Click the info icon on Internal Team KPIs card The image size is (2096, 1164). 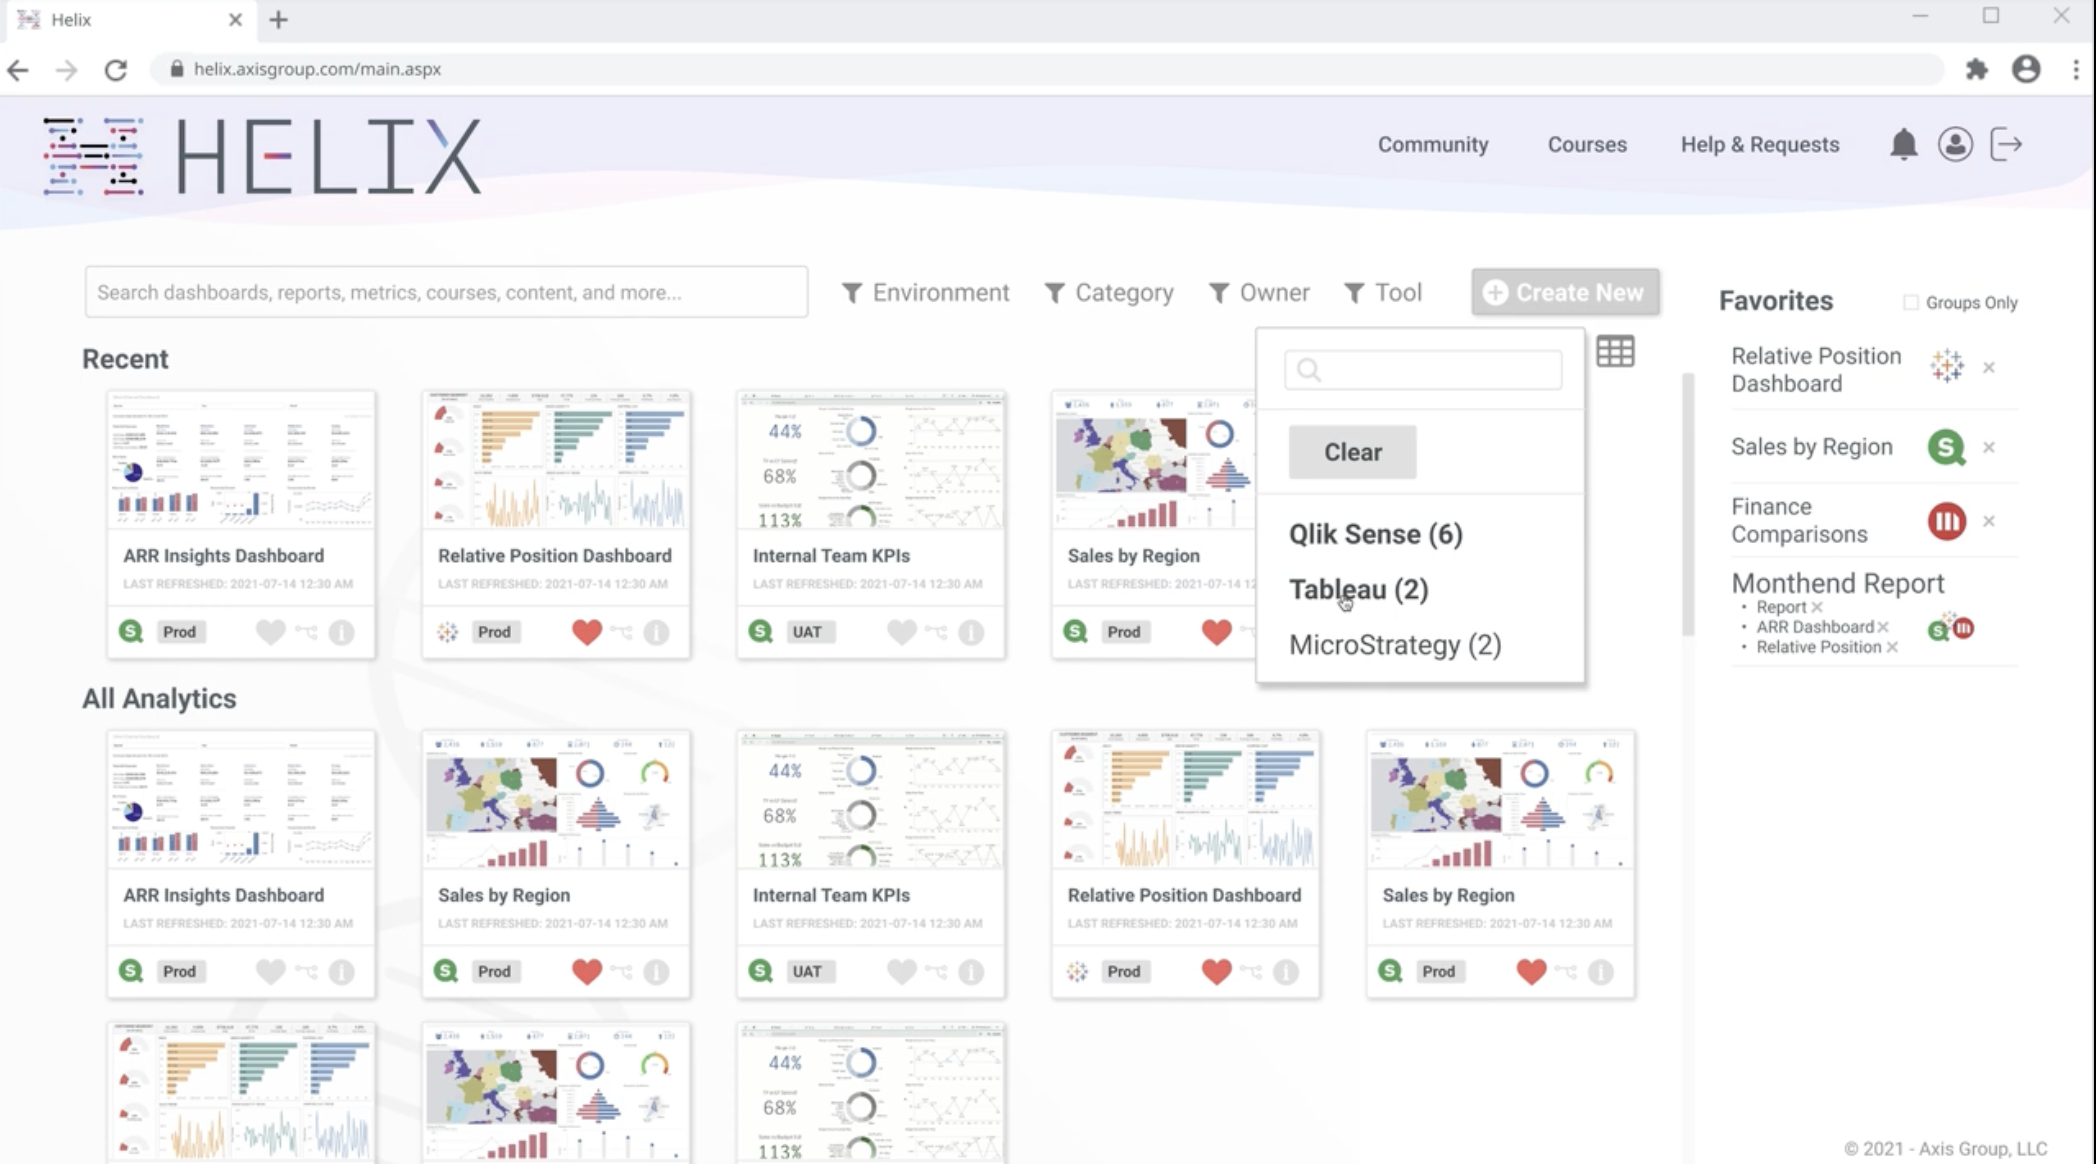[x=971, y=632]
